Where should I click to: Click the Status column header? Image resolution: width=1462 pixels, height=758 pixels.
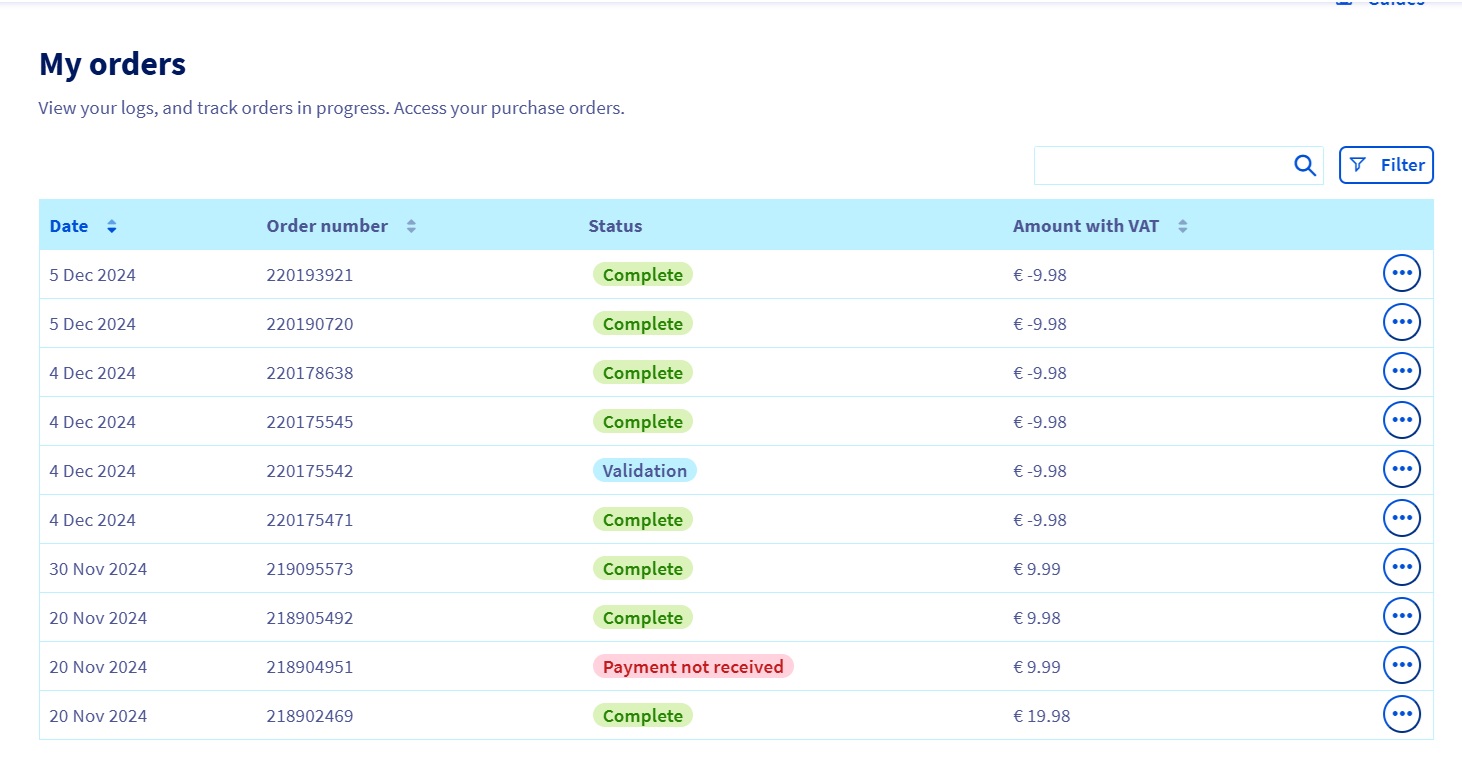[614, 226]
